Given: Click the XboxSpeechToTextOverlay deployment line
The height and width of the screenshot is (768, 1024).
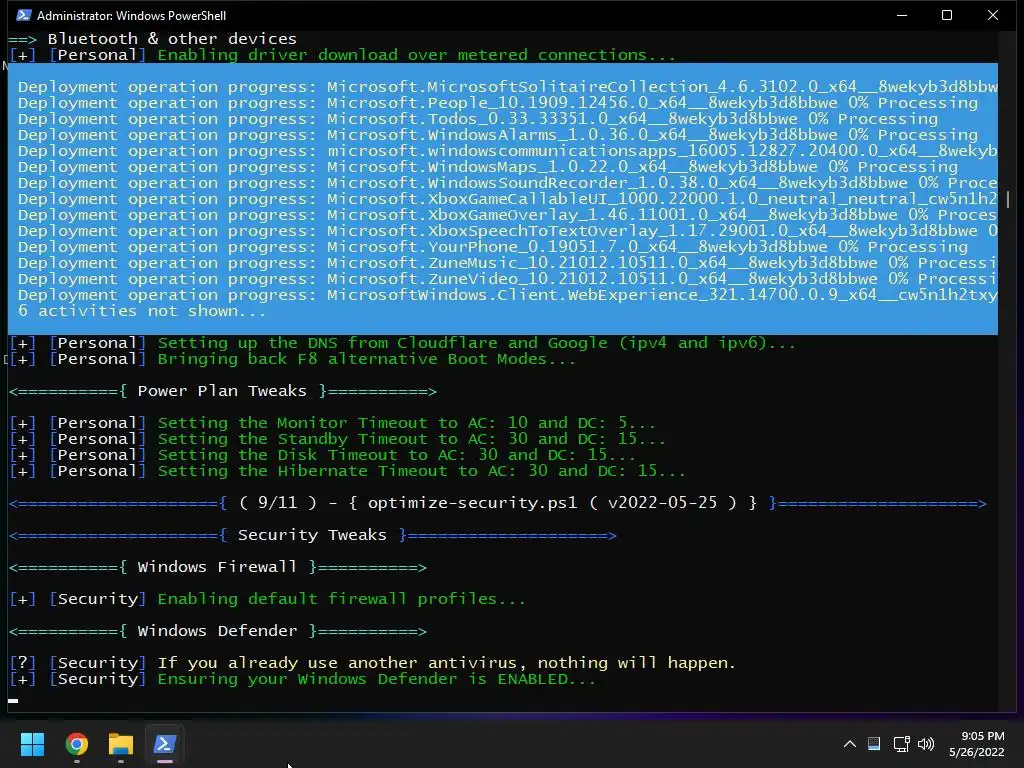Looking at the screenshot, I should click(x=507, y=231).
